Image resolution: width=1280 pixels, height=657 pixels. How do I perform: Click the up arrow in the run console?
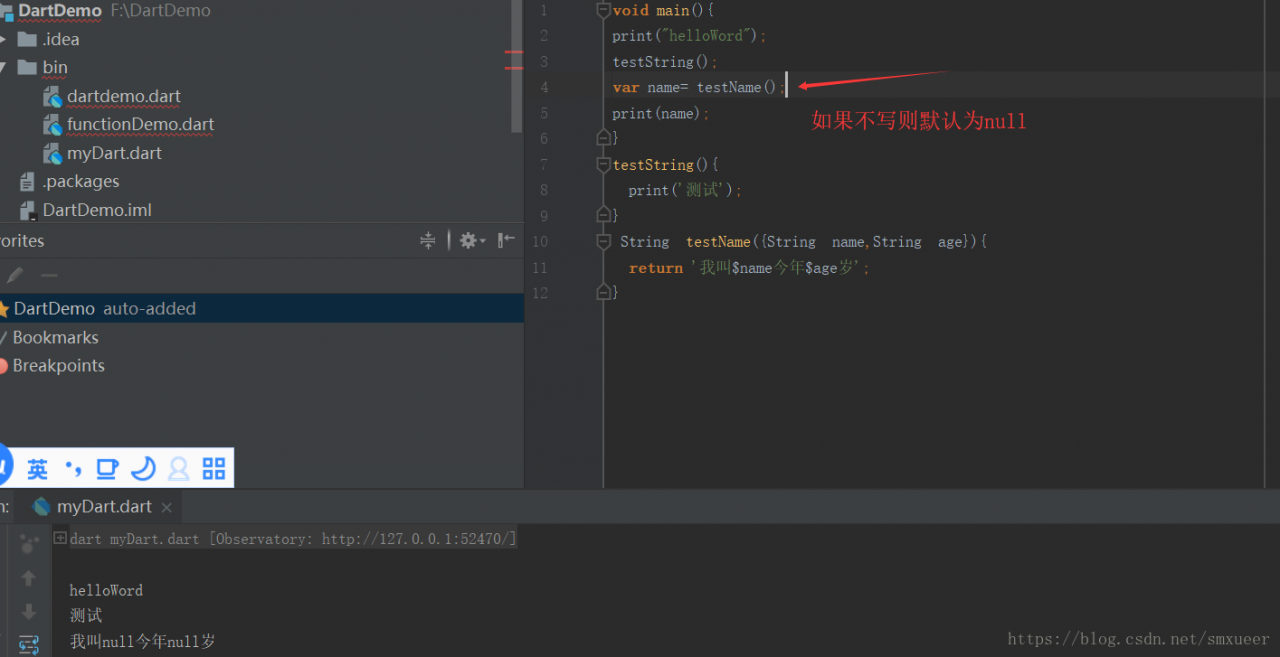28,578
